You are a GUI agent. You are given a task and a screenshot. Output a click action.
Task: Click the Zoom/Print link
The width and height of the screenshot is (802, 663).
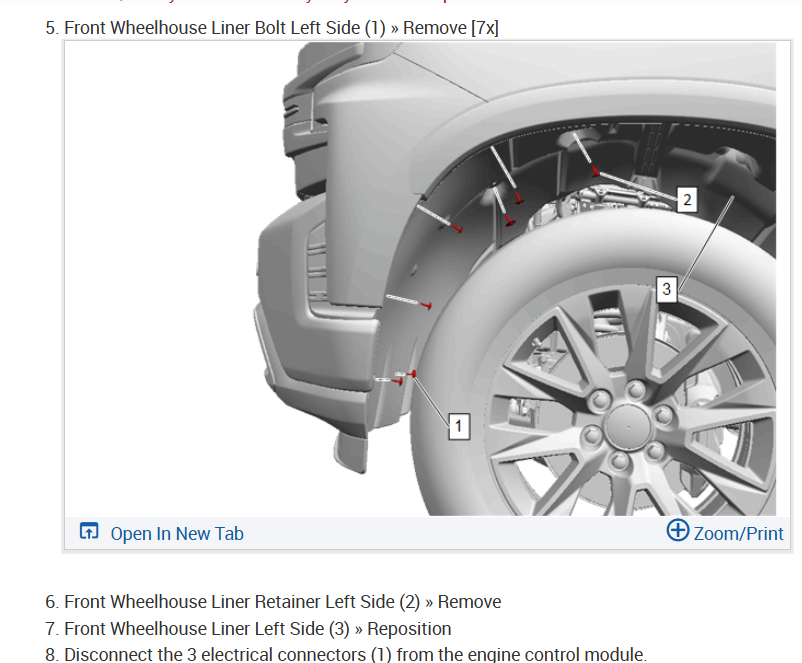[x=738, y=534]
